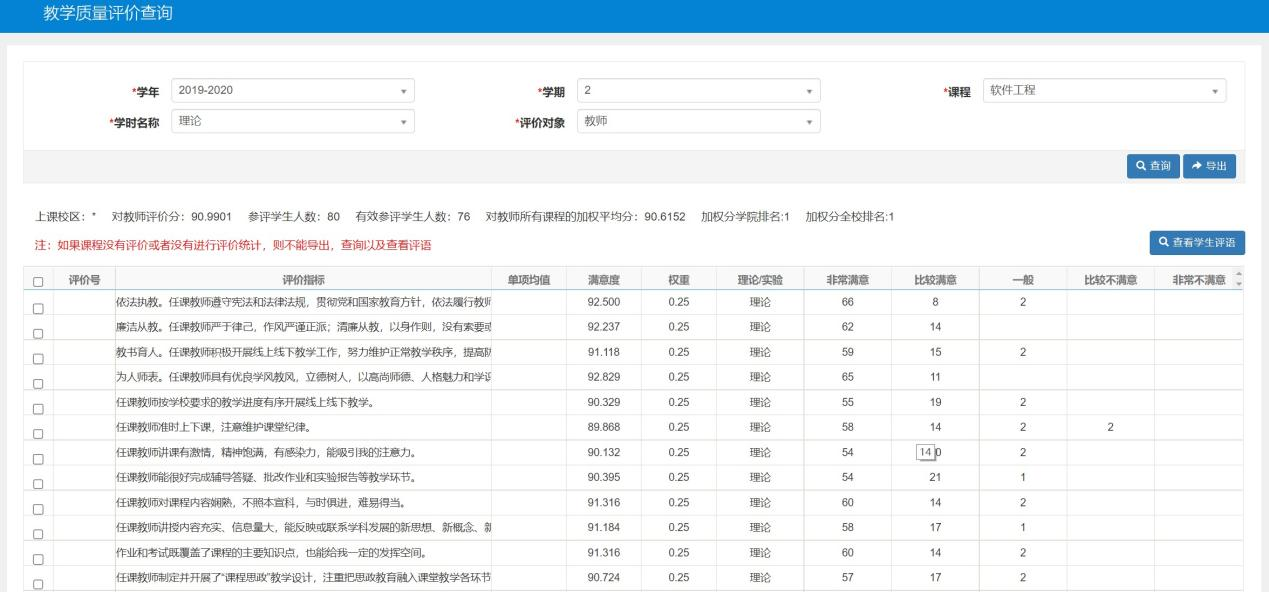The image size is (1269, 592).
Task: Click the 非常满意 column header
Action: point(847,280)
